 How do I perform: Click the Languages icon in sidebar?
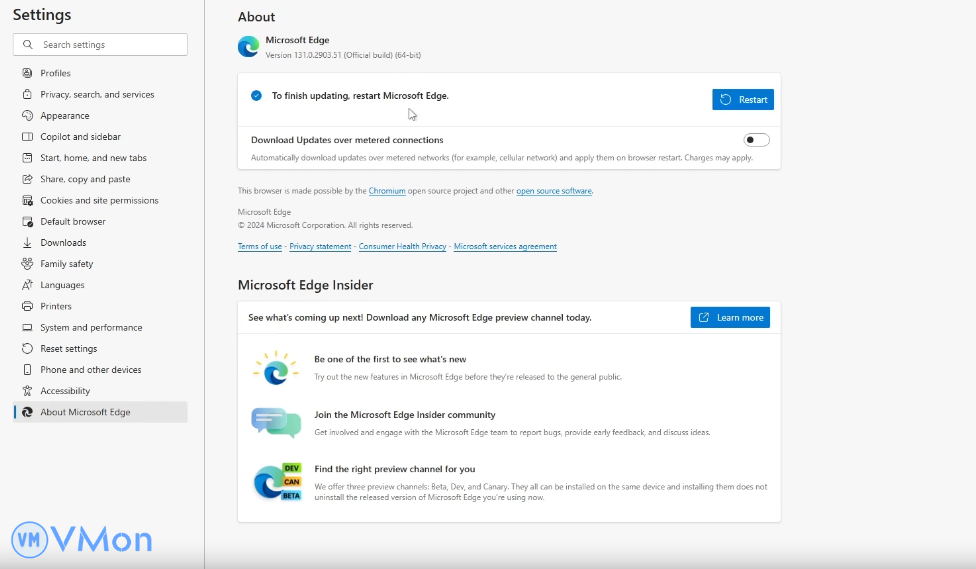click(28, 285)
